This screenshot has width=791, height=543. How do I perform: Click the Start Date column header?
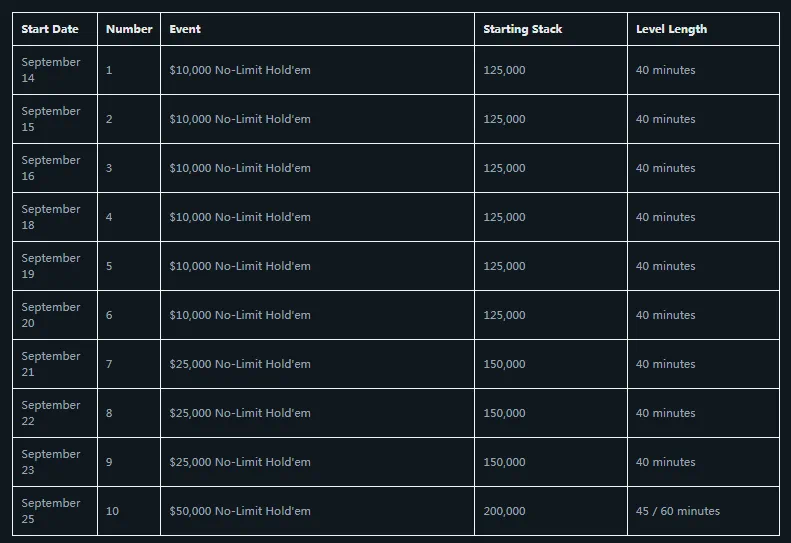(x=49, y=29)
